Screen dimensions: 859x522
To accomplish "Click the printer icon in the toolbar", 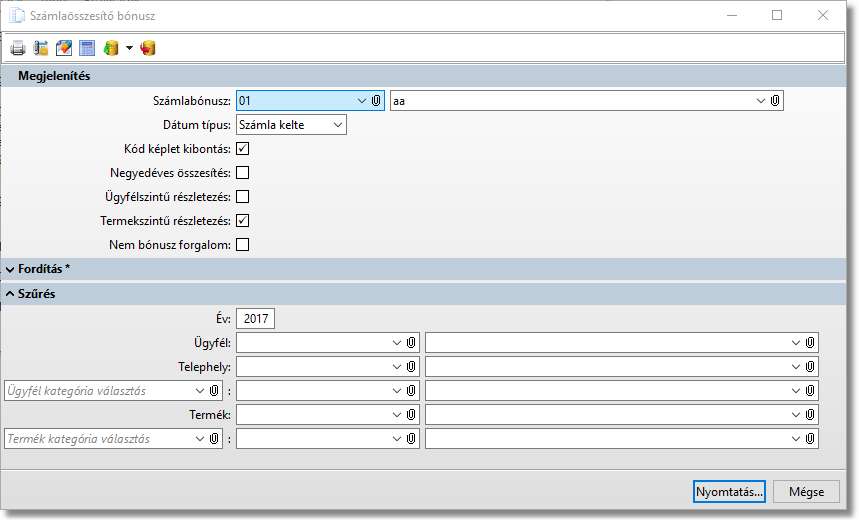I will pos(18,48).
